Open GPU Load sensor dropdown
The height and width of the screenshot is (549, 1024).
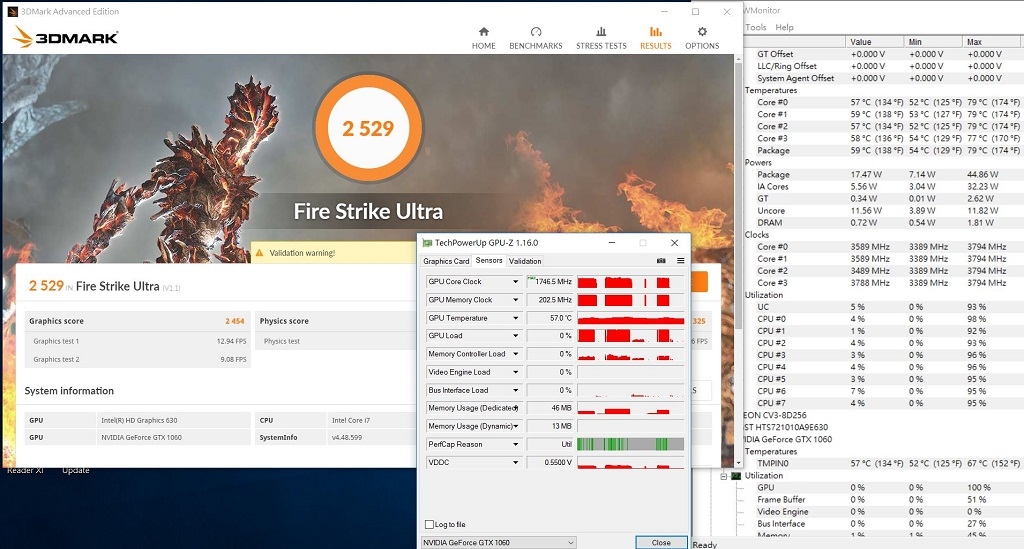click(x=515, y=336)
